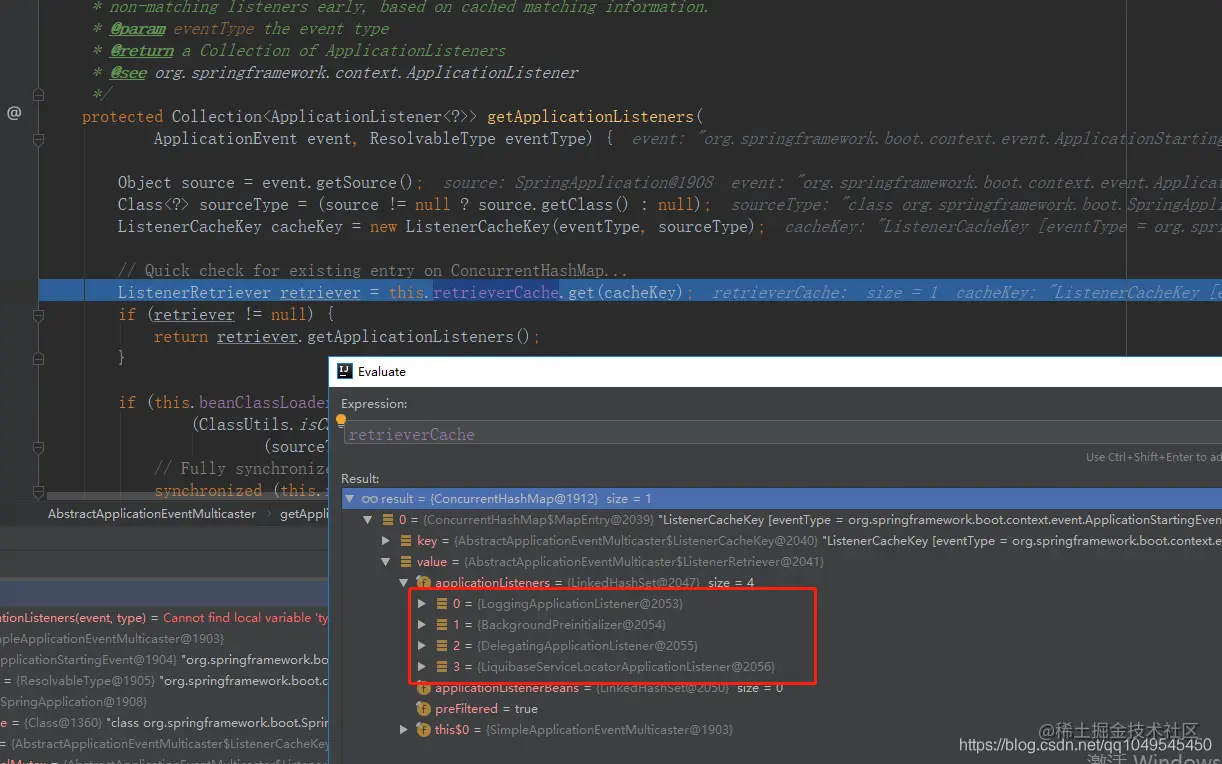Click the field icon of this$0 row
This screenshot has height=764, width=1222.
coord(424,730)
